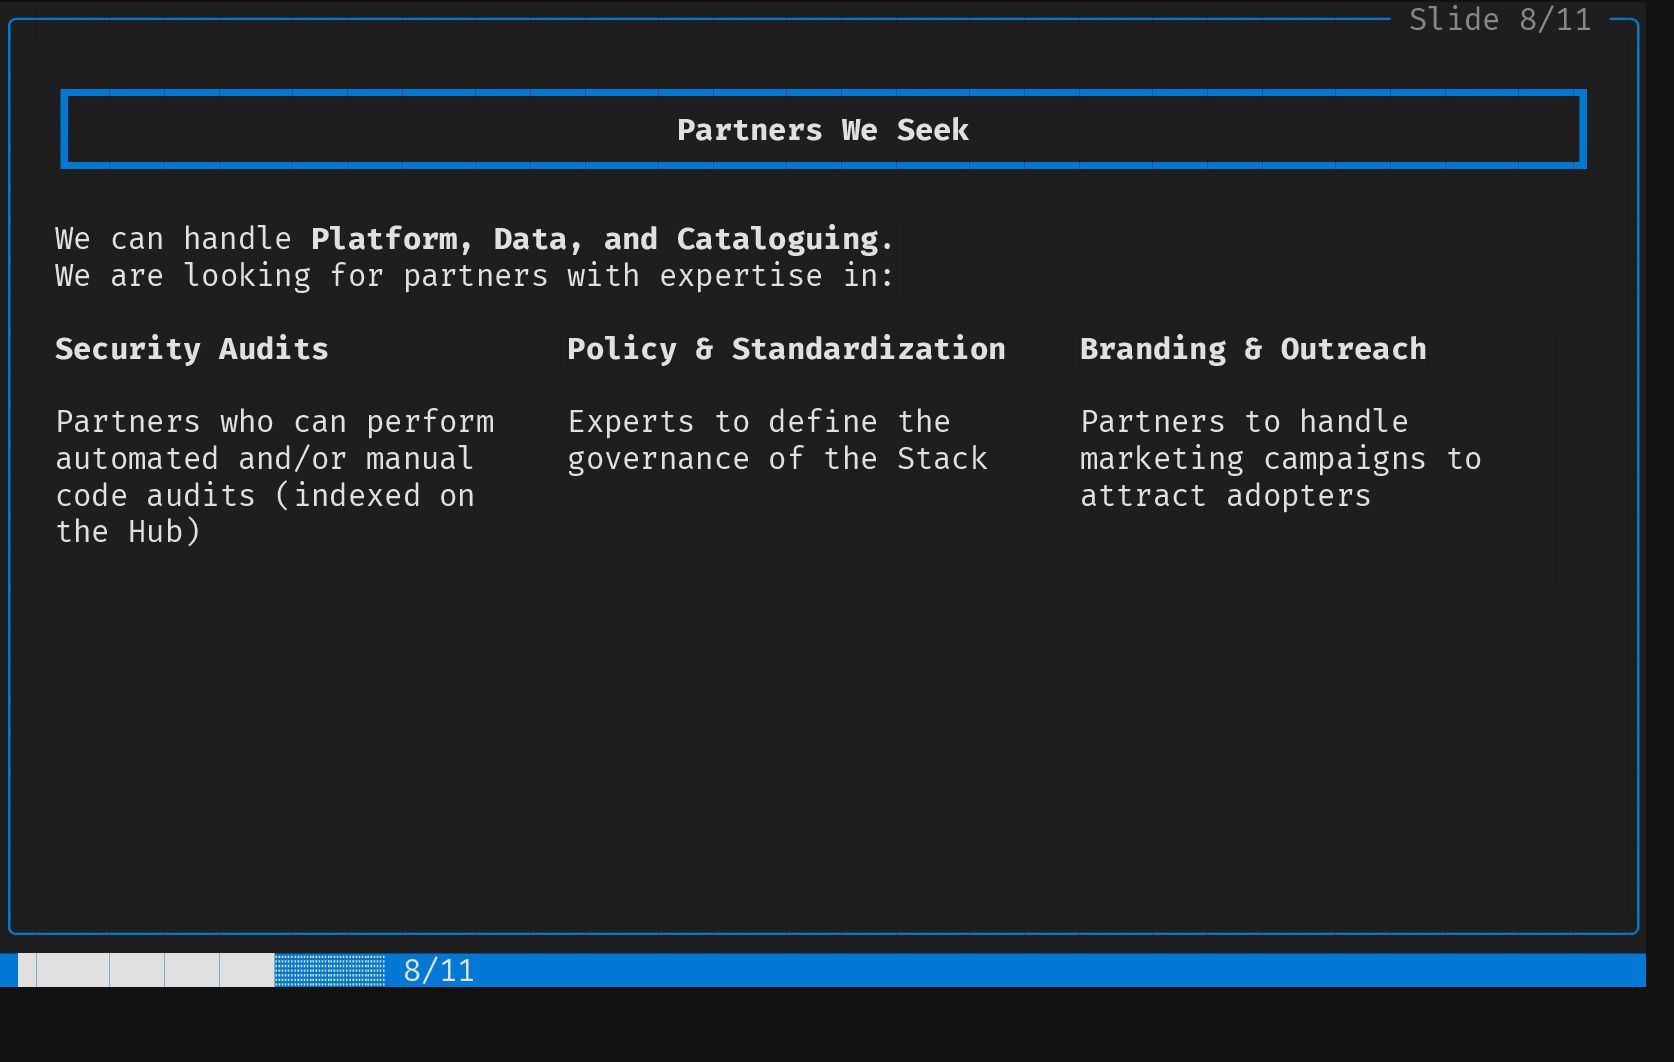
Task: Click the 'We are looking for partners' line
Action: [x=474, y=276]
